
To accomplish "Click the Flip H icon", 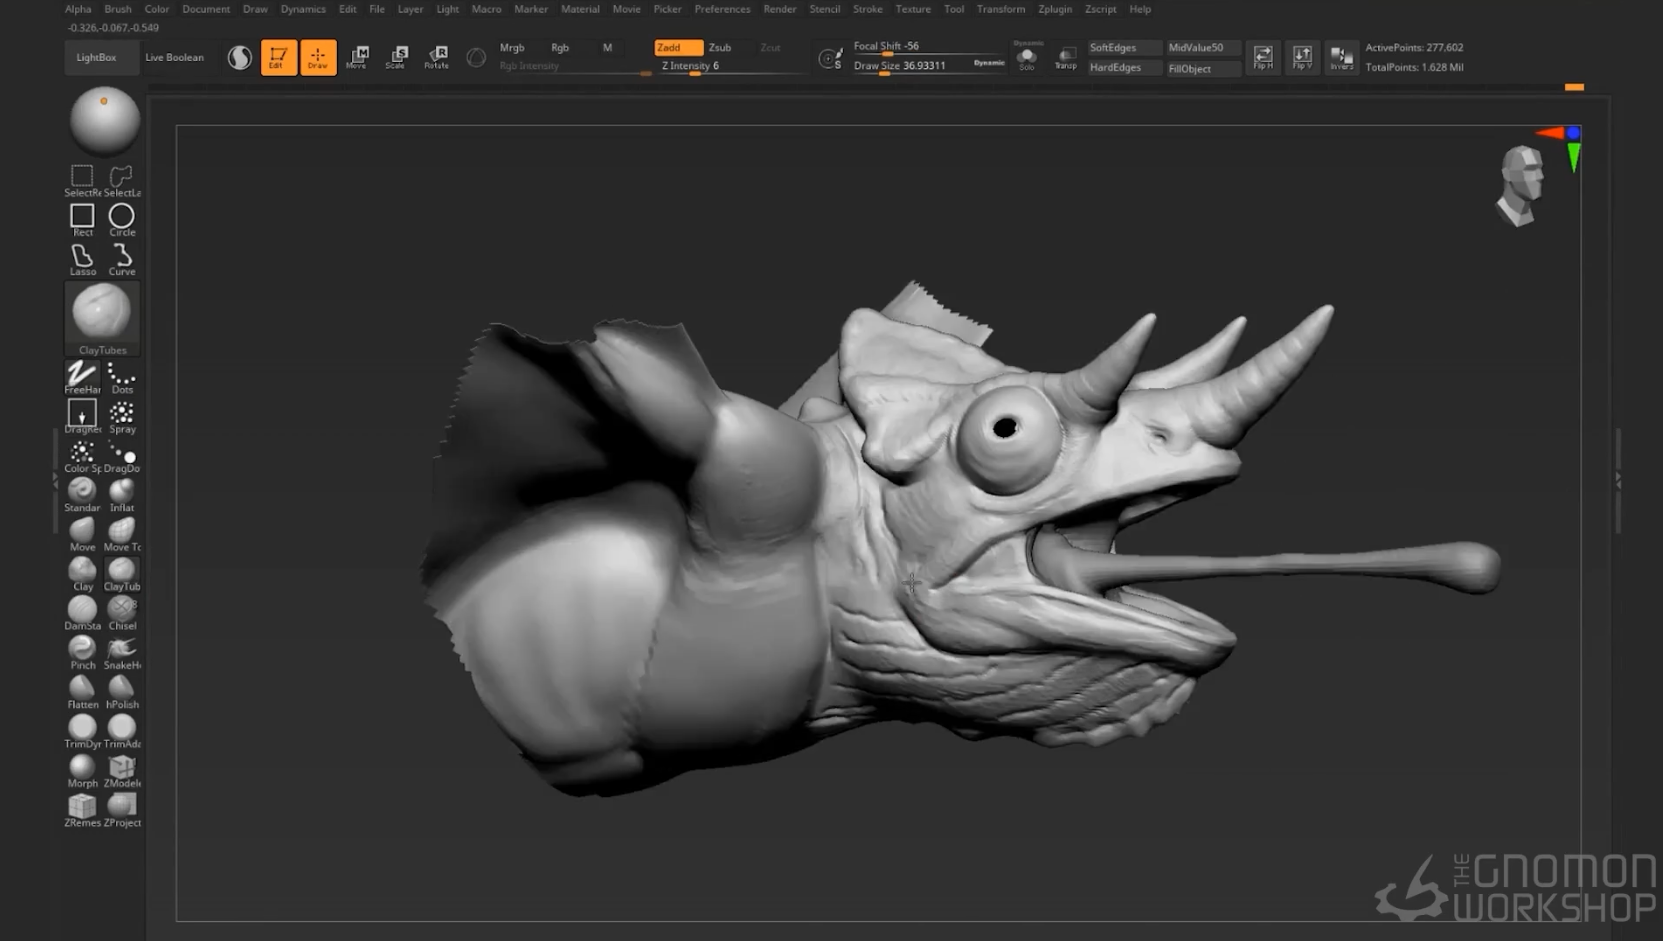I will 1263,57.
